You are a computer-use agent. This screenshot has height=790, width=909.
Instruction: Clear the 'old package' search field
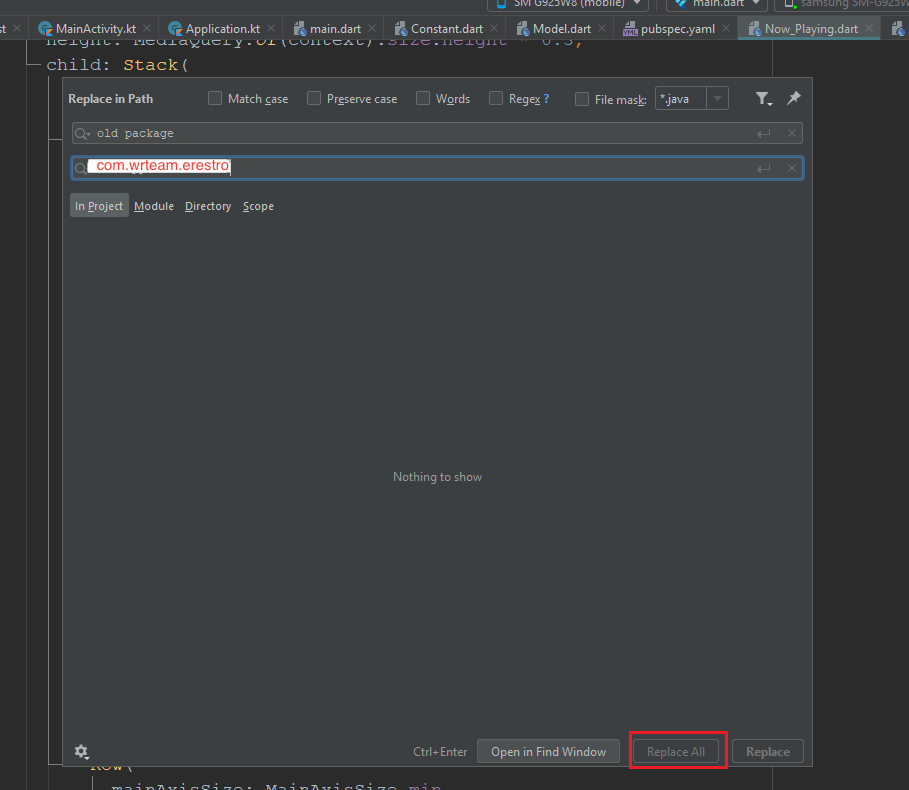tap(792, 133)
